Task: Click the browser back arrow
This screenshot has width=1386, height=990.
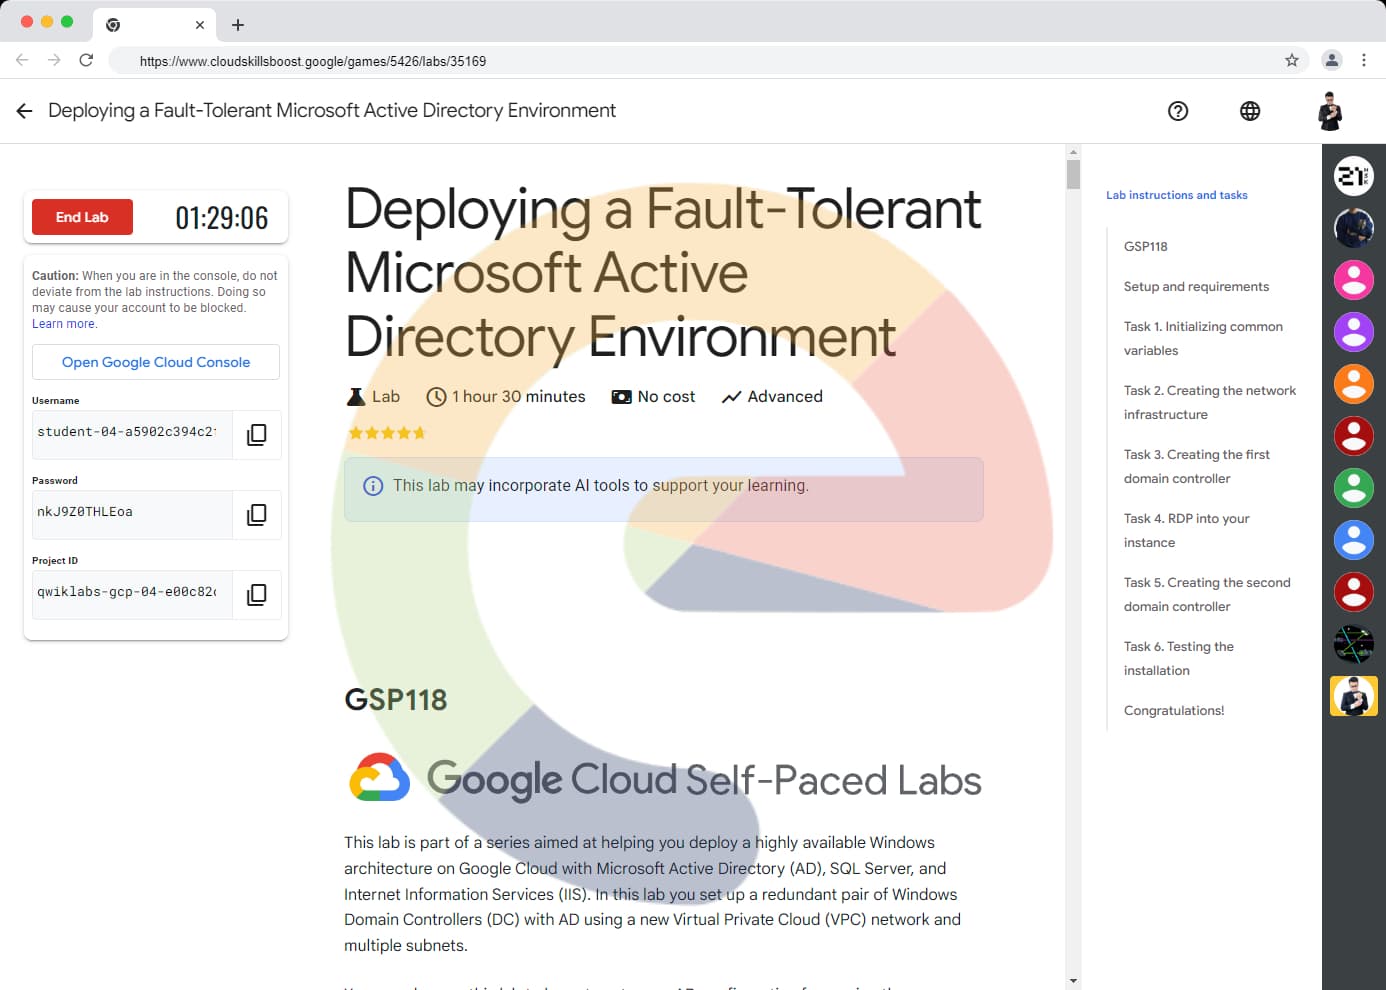Action: (x=22, y=60)
